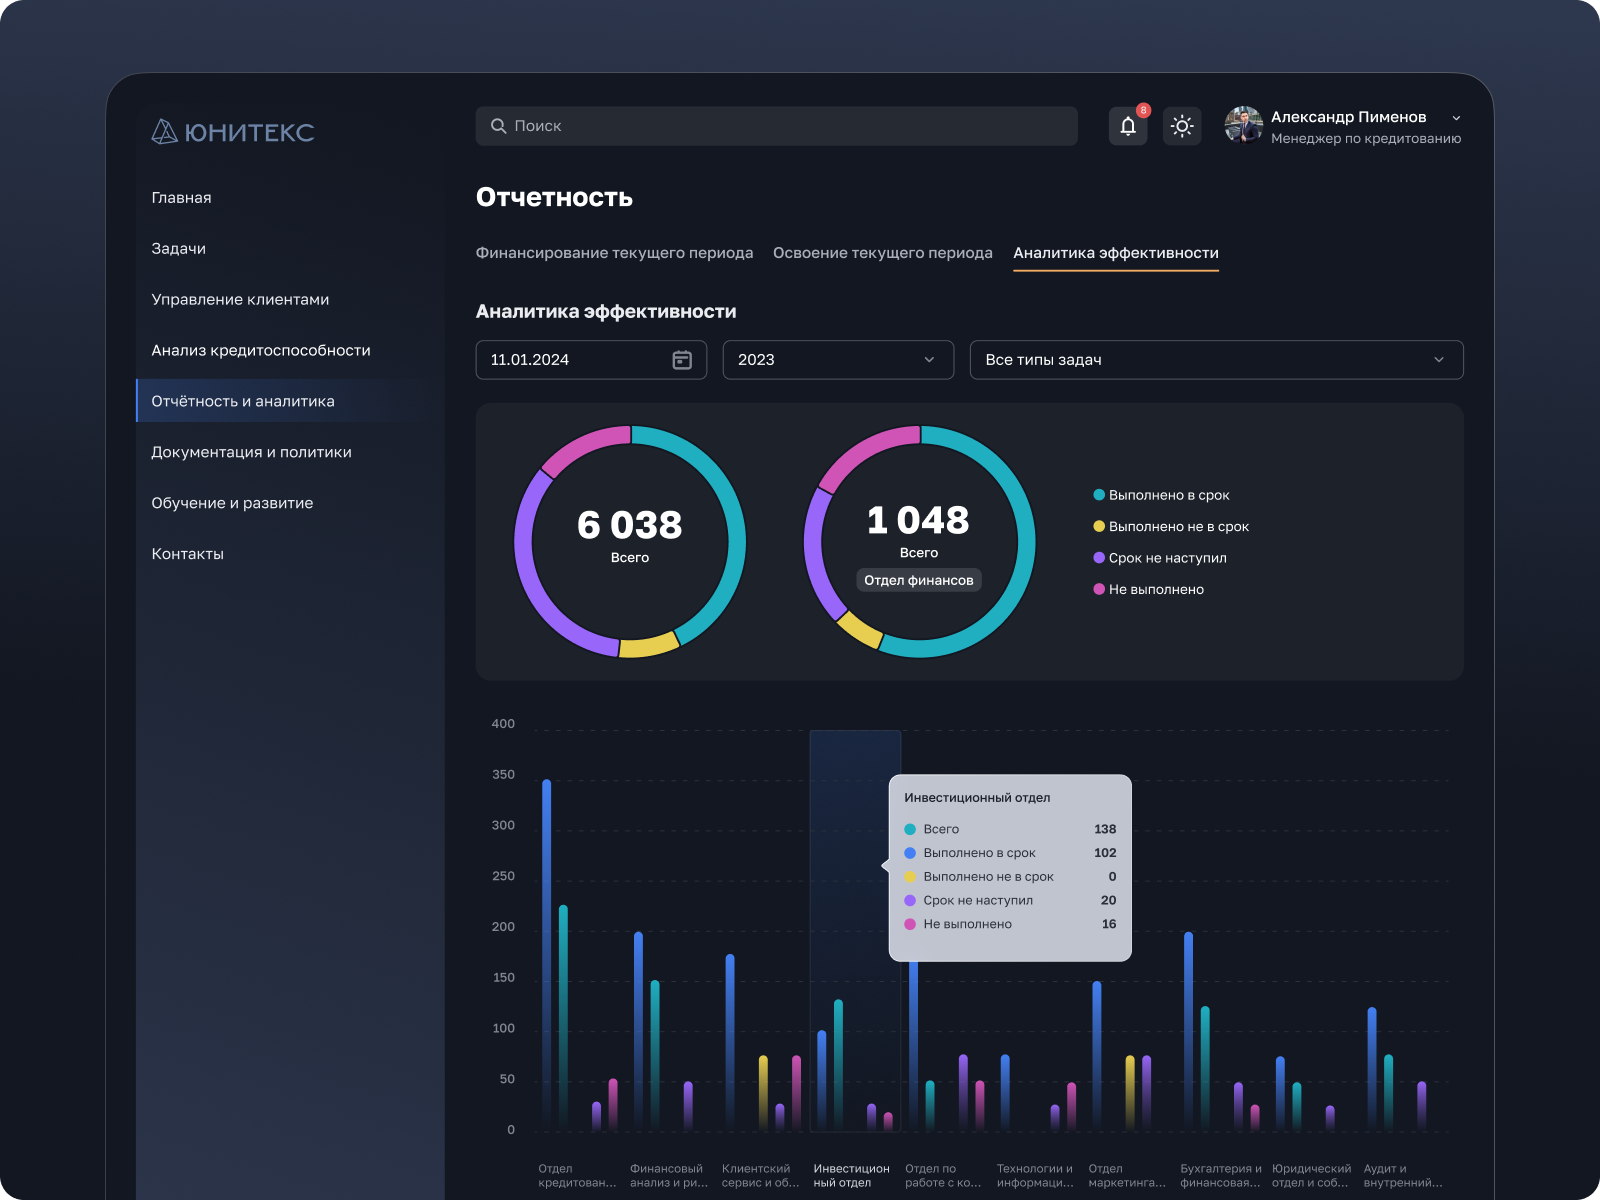Select 'Контакты' in the sidebar
The height and width of the screenshot is (1200, 1600).
(188, 553)
